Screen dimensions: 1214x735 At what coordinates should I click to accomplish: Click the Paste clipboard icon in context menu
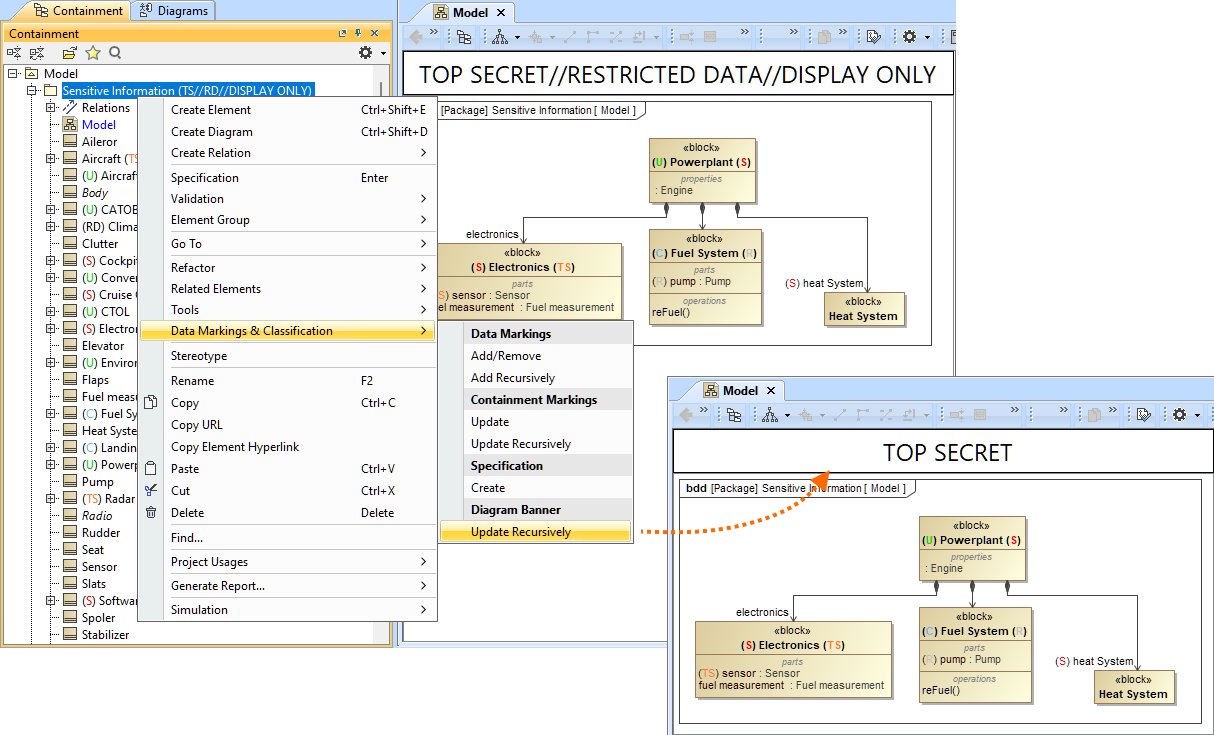[151, 468]
